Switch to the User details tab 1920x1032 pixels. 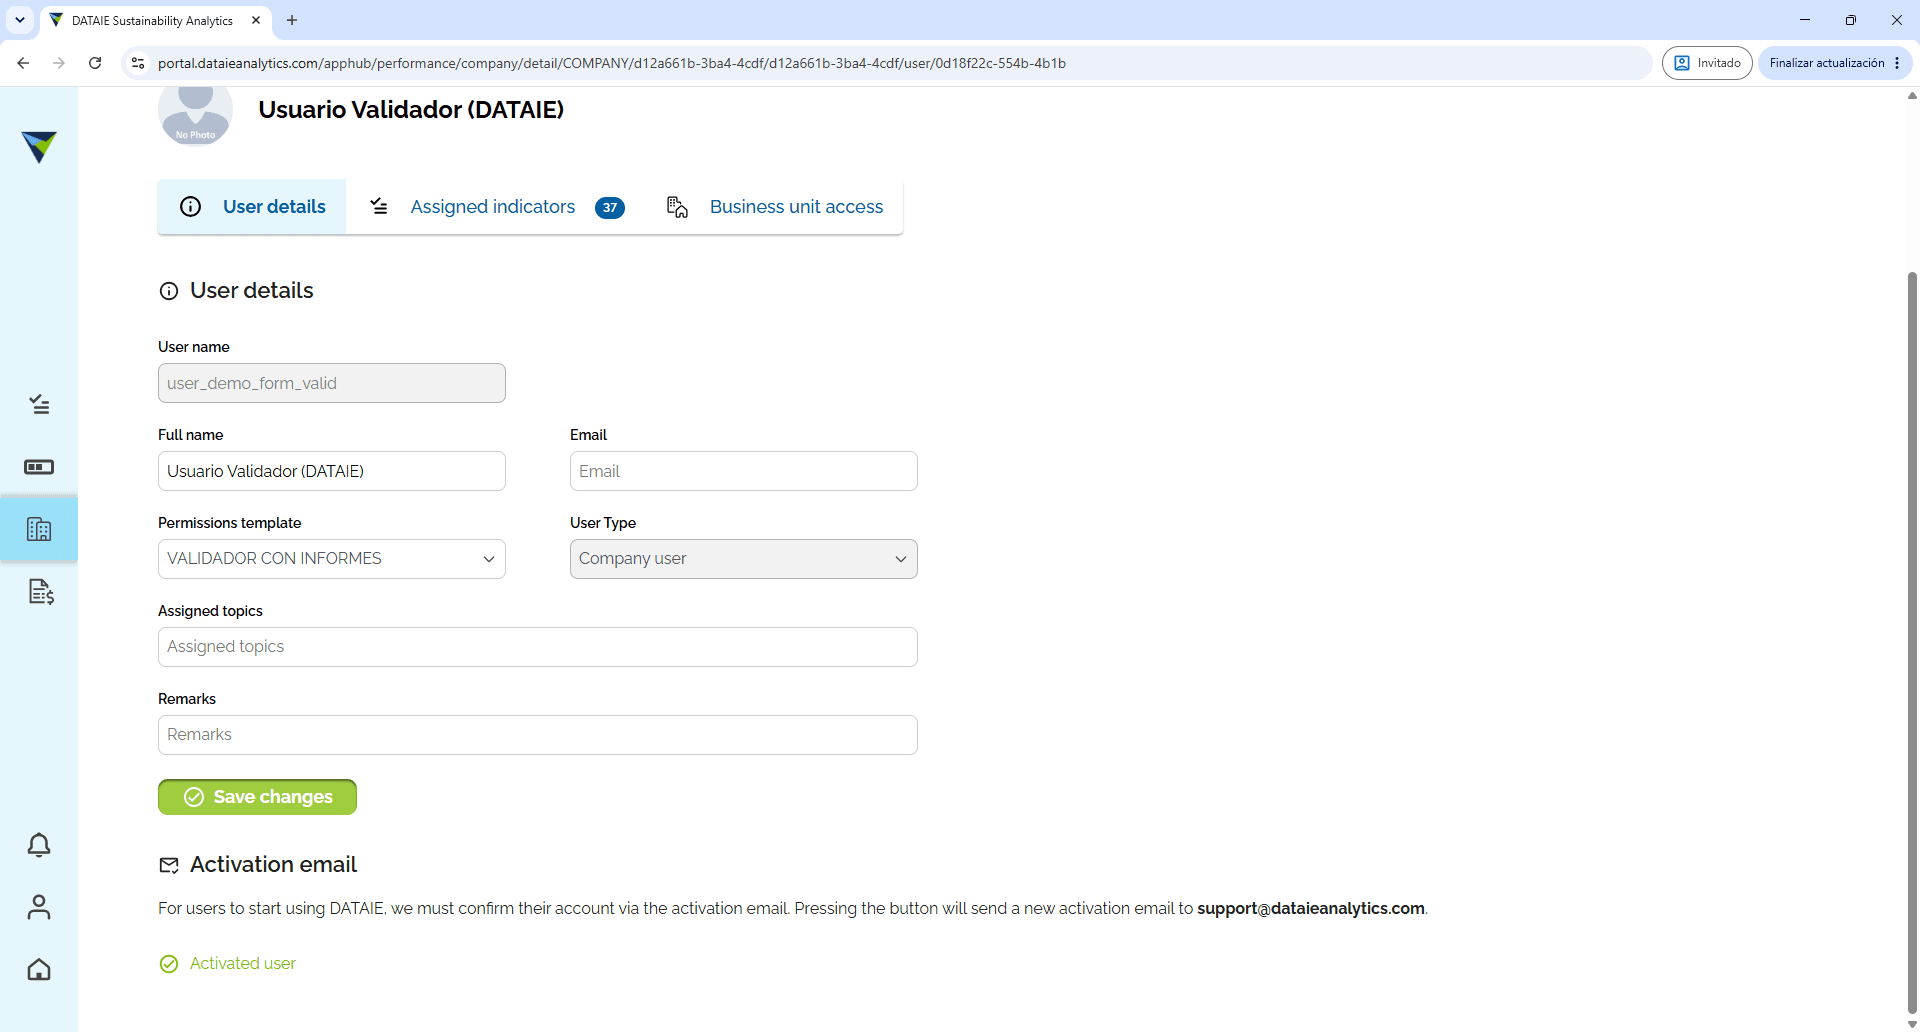252,207
